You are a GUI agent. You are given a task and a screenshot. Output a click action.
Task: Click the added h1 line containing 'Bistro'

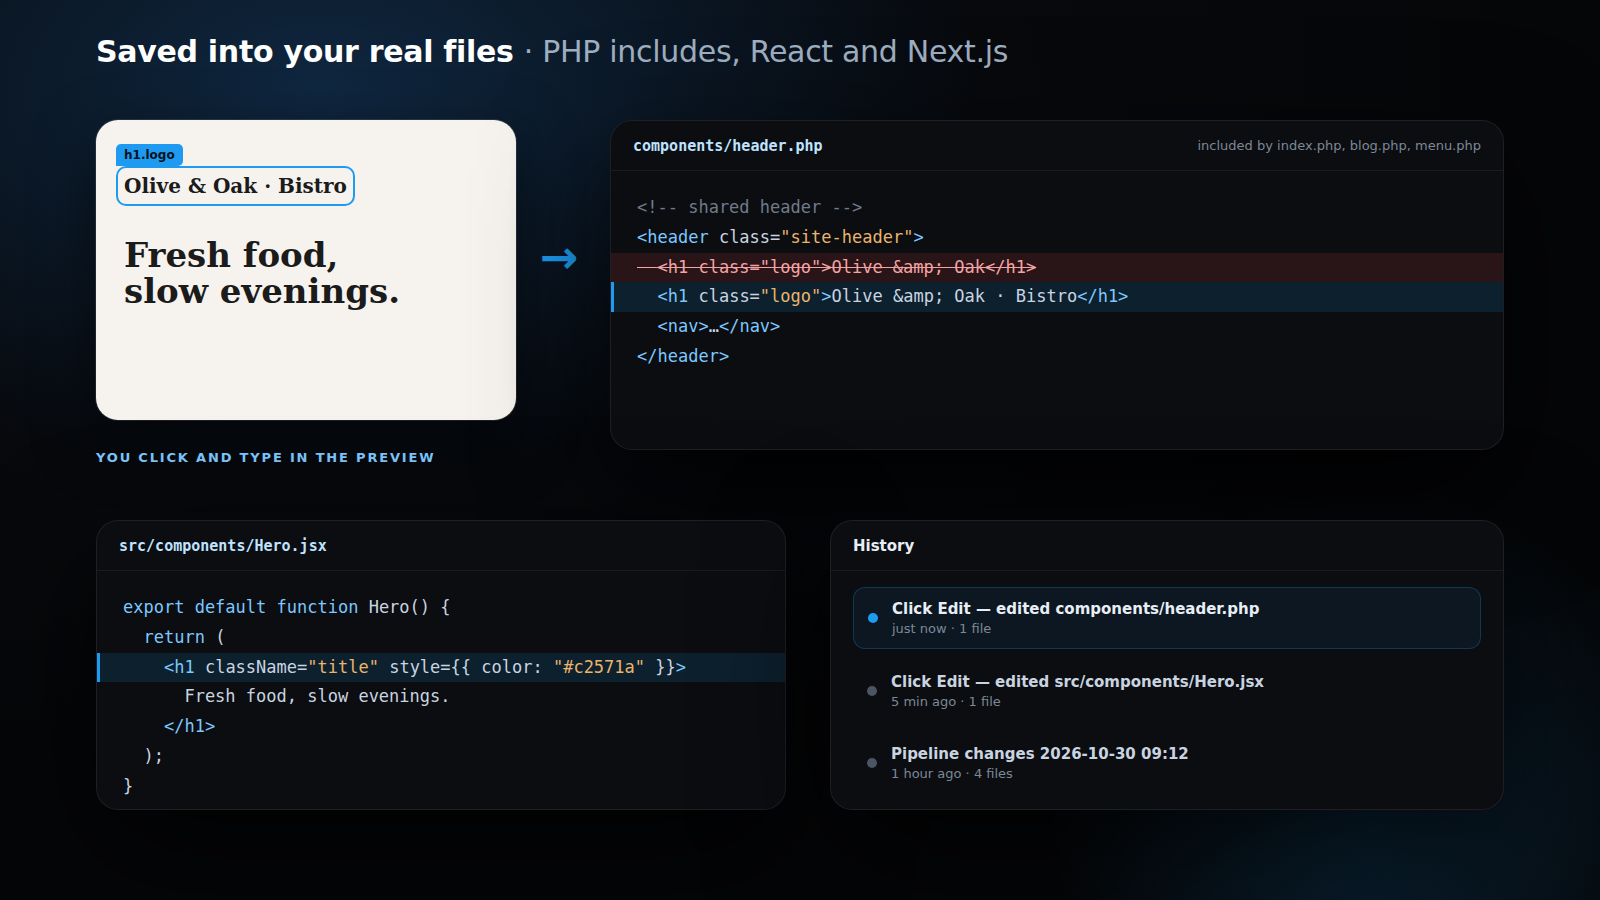[x=1057, y=297]
